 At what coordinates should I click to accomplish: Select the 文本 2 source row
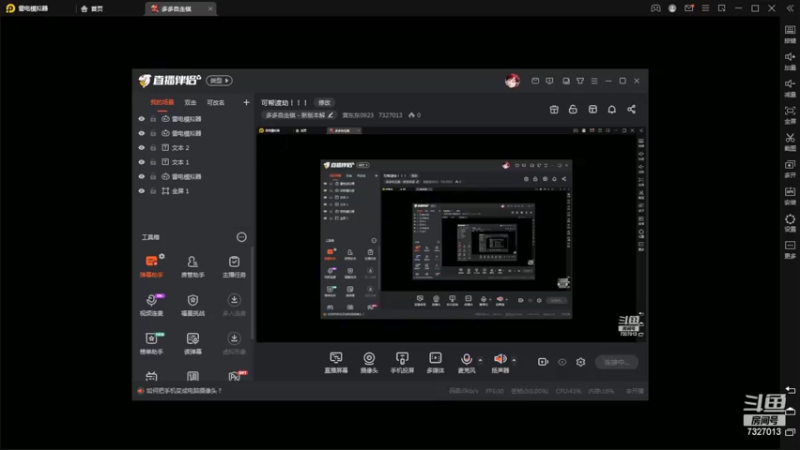pyautogui.click(x=194, y=147)
